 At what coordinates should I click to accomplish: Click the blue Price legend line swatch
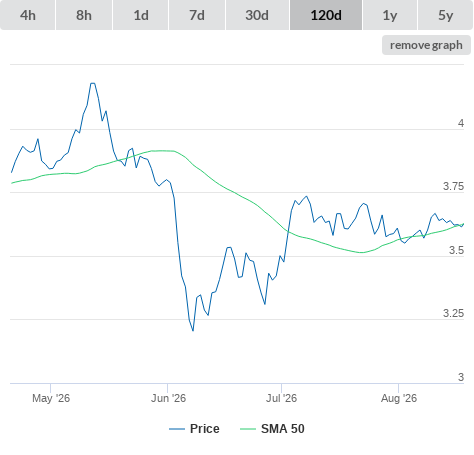coord(177,429)
